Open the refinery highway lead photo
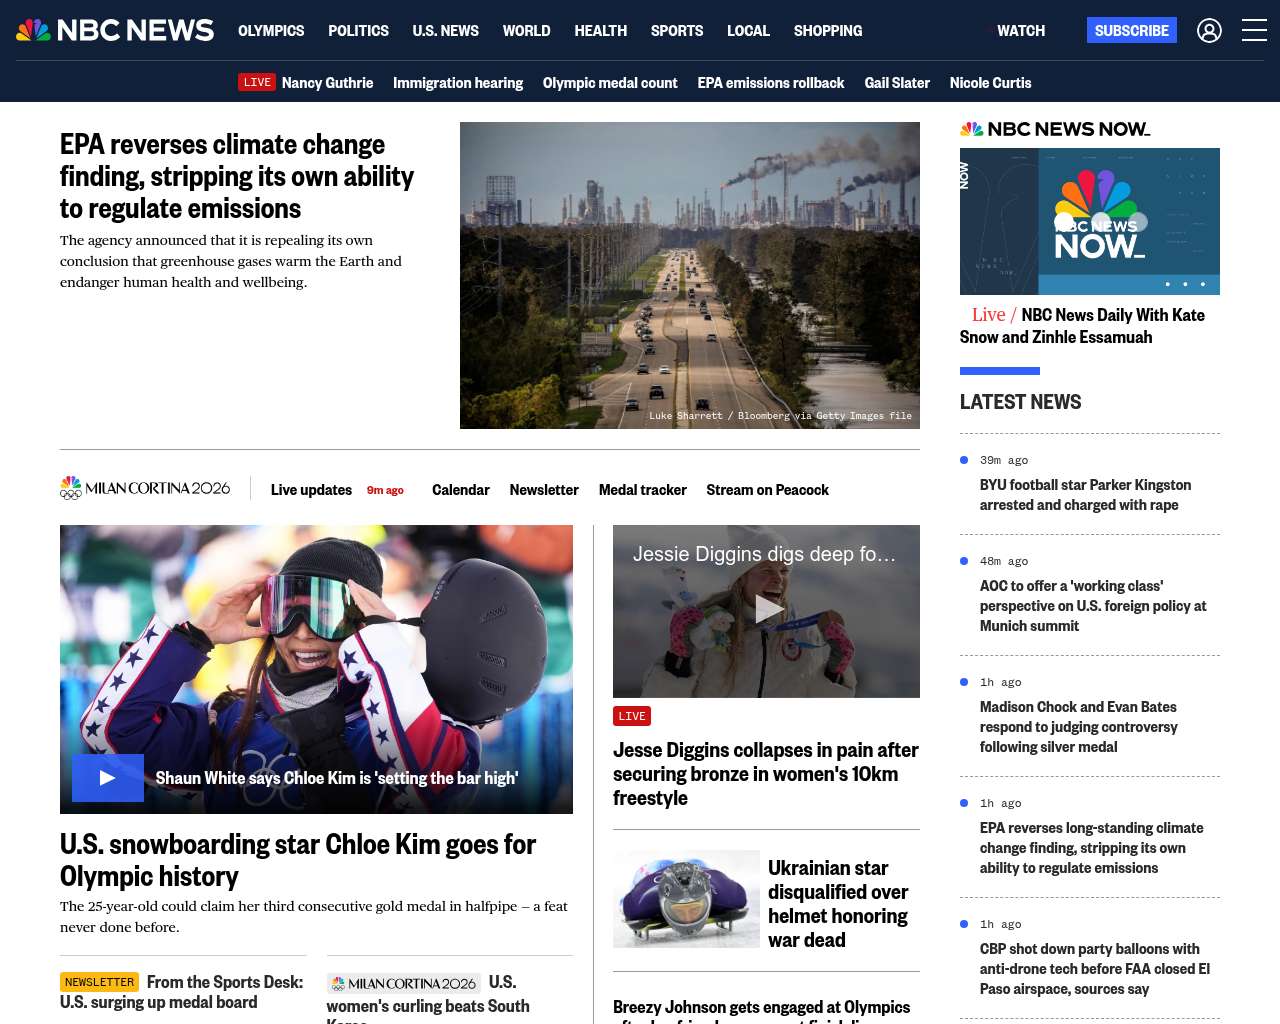1280x1024 pixels. (x=690, y=275)
